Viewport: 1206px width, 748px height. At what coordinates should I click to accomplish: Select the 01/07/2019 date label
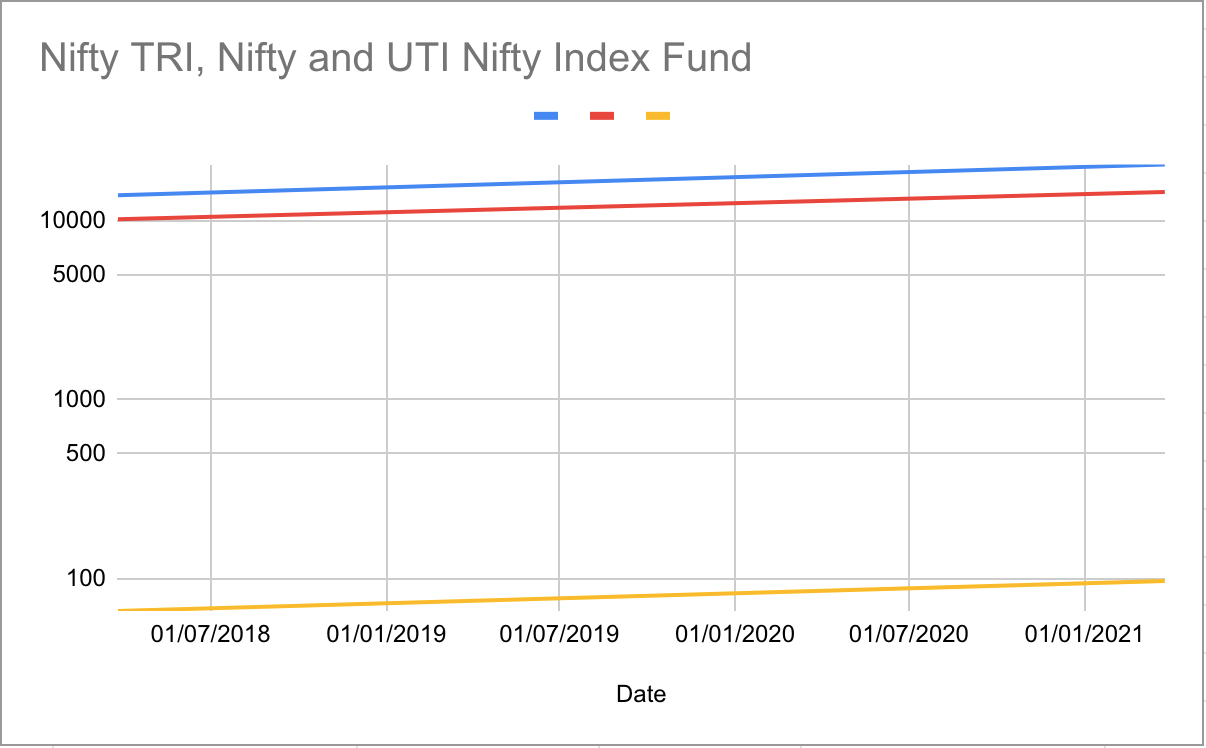[559, 635]
